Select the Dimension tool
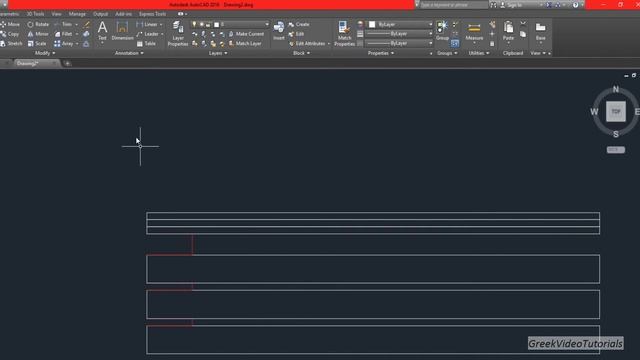This screenshot has height=360, width=640. [x=122, y=31]
